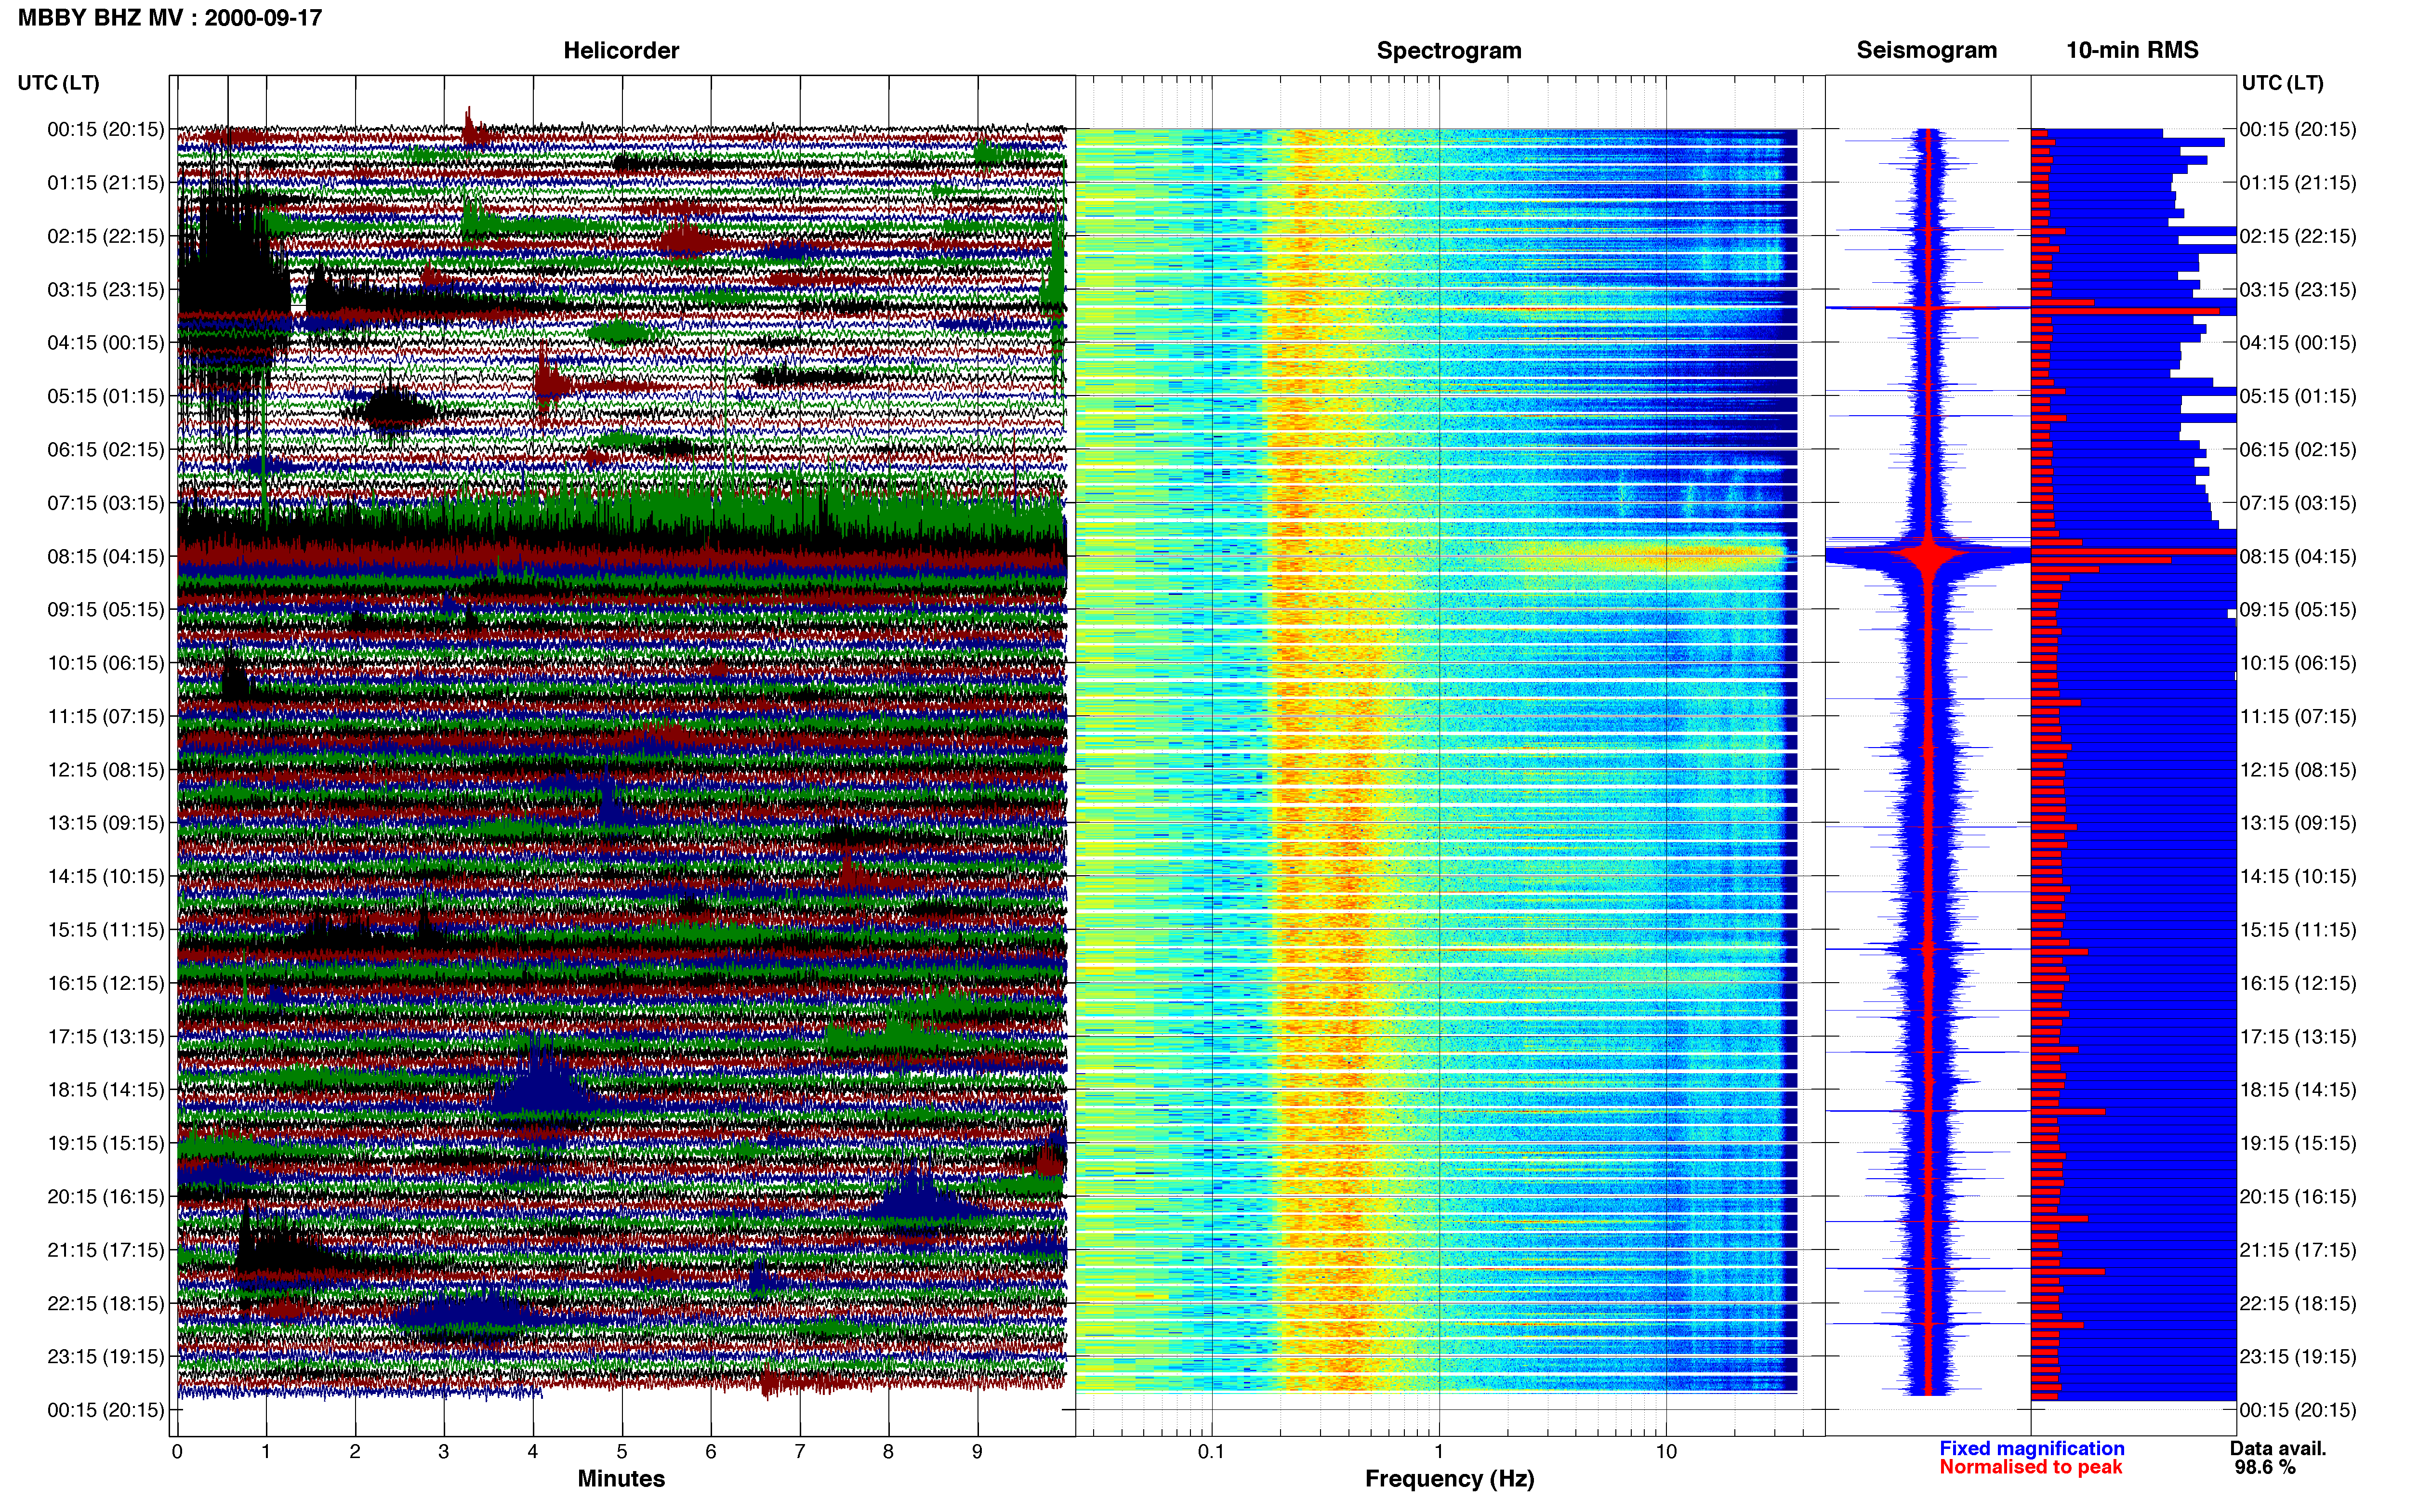This screenshot has height=1512, width=2418.
Task: Select the 'Helicorder' panel heading
Action: coord(621,51)
